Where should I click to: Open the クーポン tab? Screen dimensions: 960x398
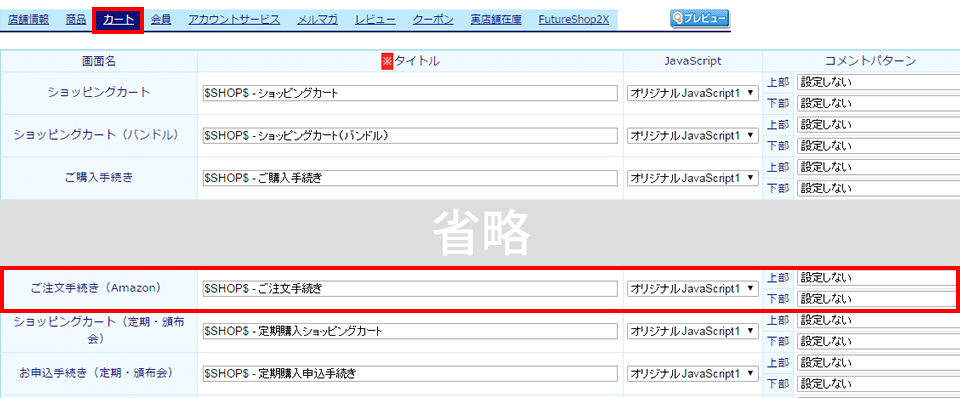[433, 20]
